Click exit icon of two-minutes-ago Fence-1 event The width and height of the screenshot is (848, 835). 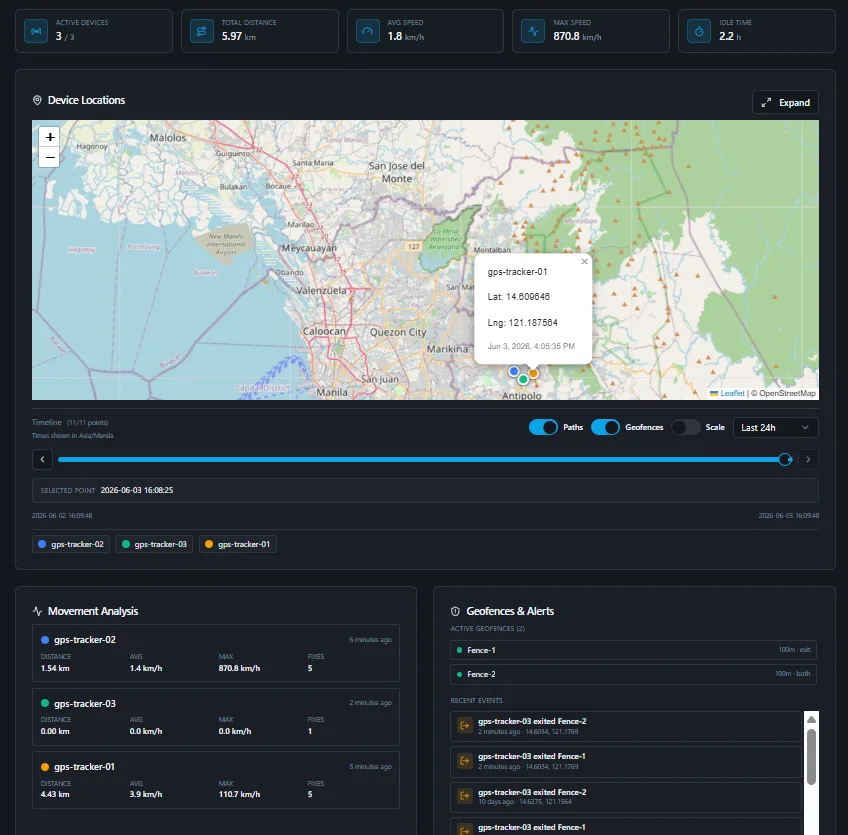(x=465, y=760)
